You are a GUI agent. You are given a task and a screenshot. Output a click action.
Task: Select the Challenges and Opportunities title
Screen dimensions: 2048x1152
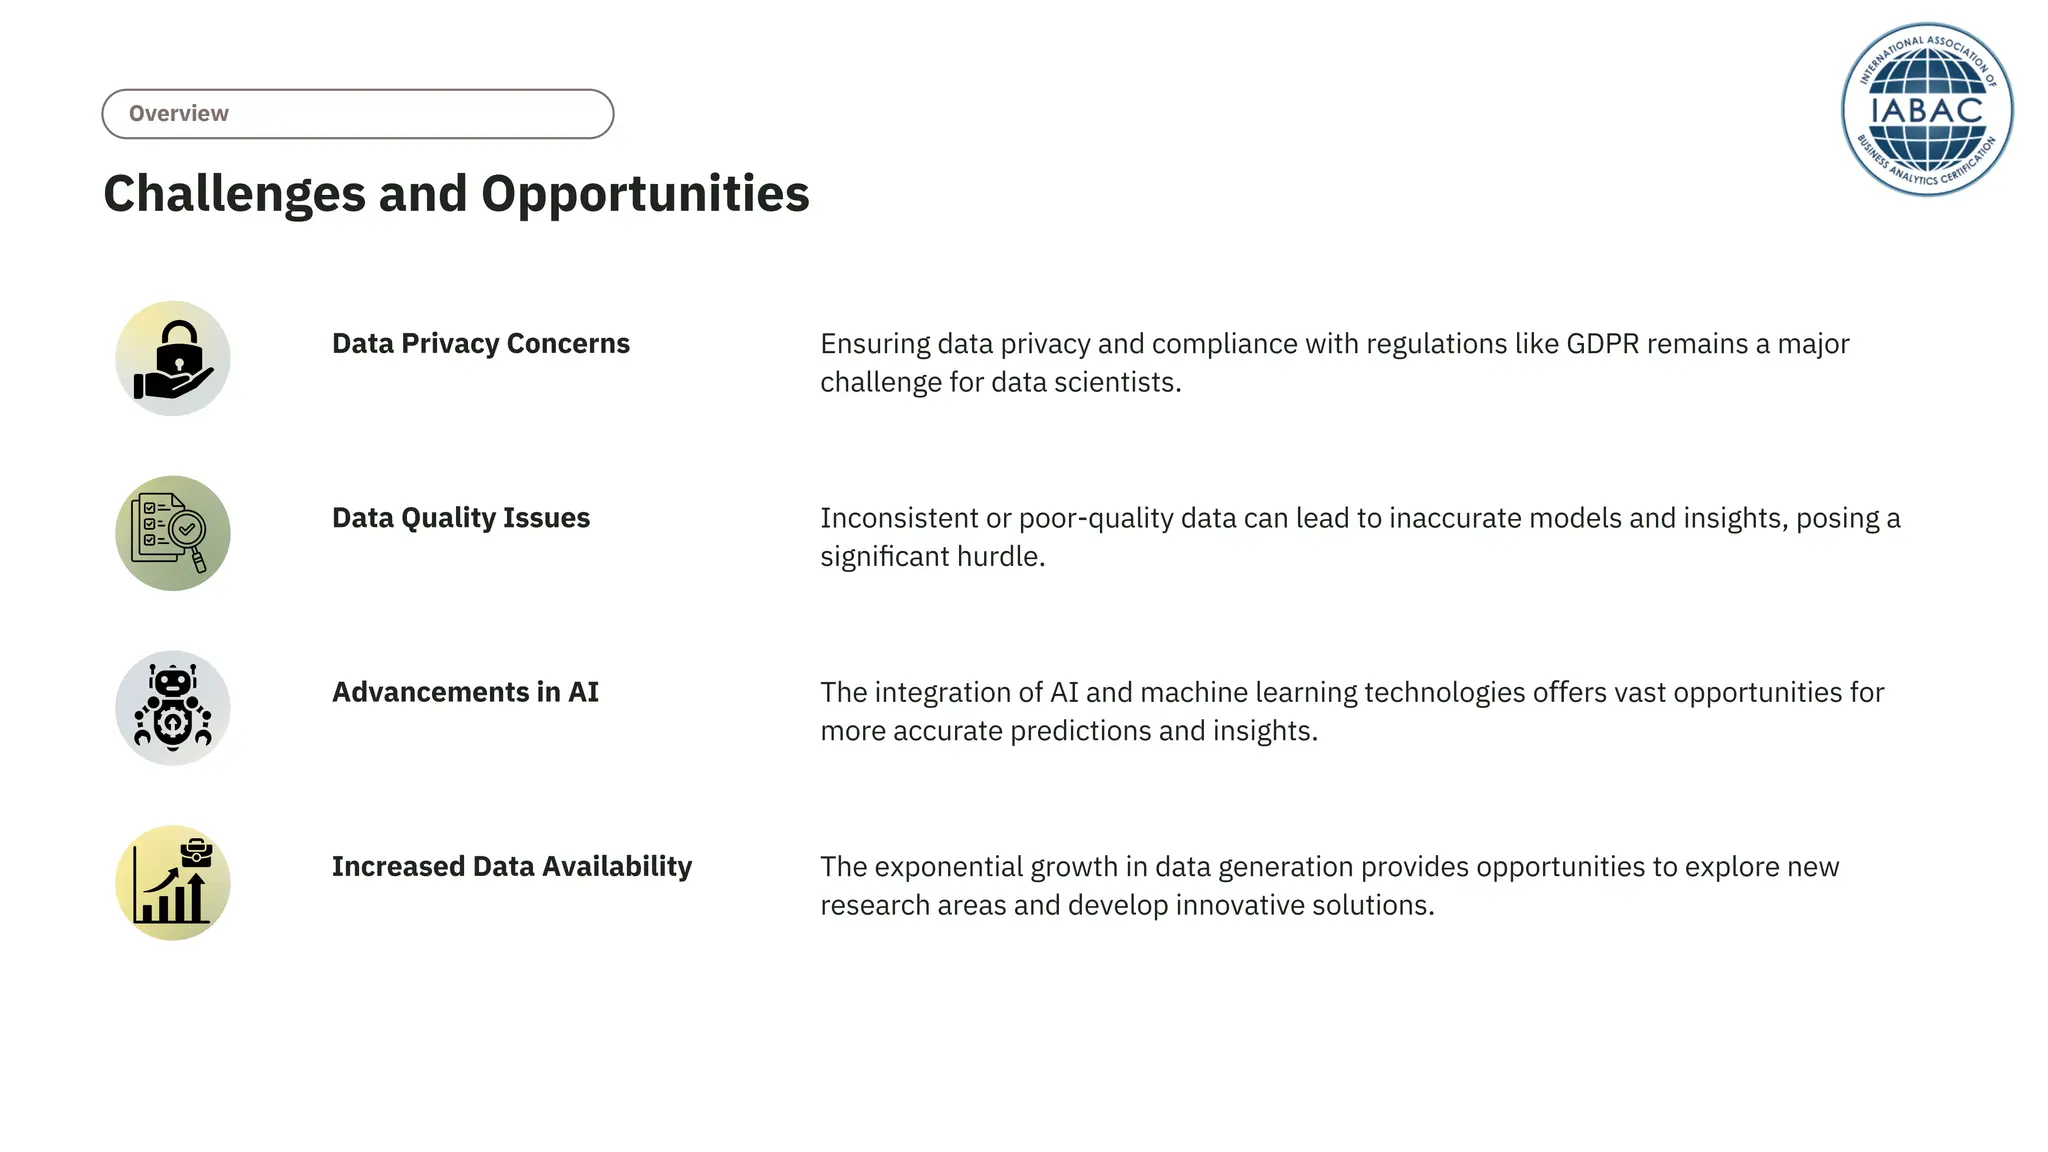[456, 194]
